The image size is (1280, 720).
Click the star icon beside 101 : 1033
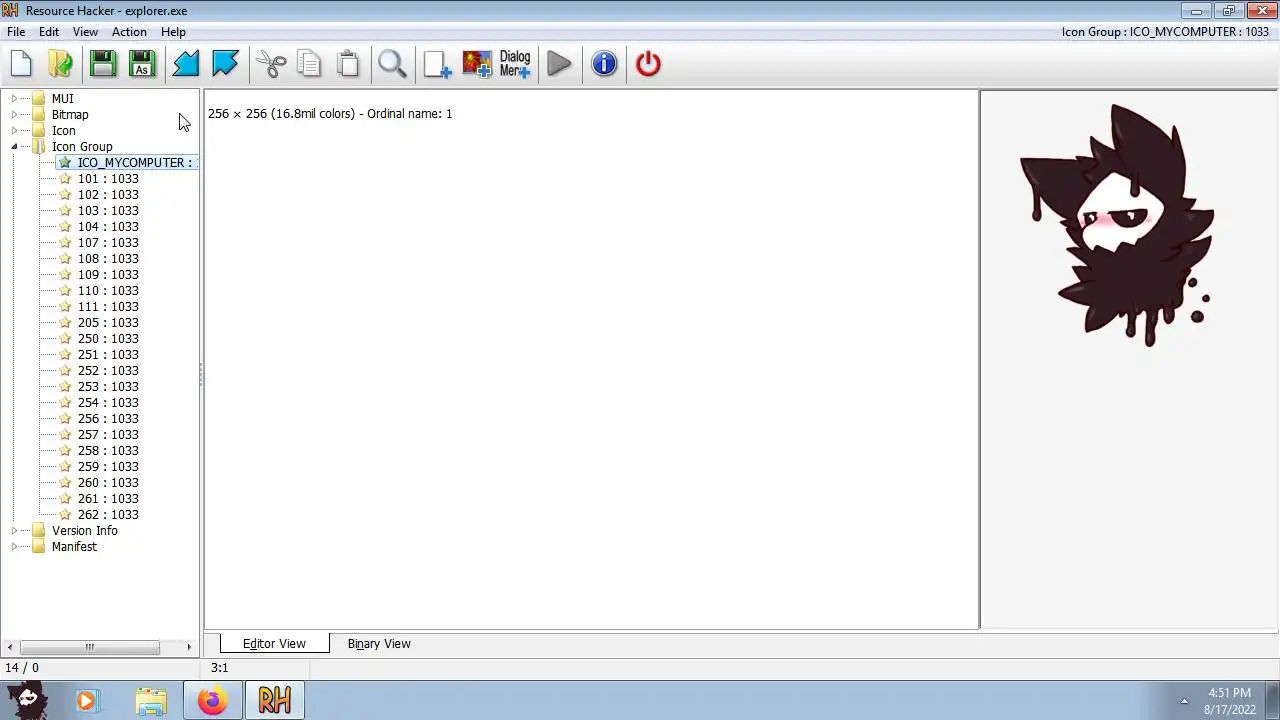(65, 178)
